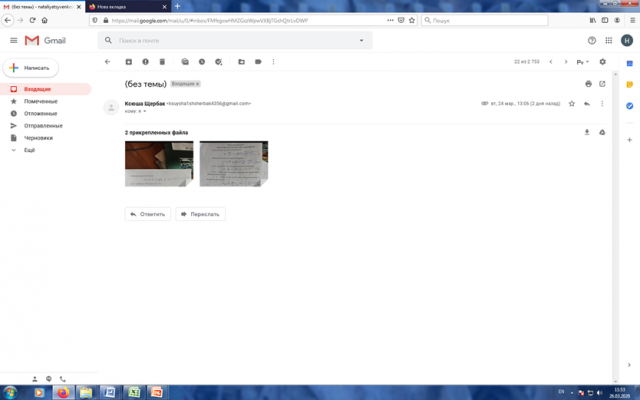Expand Ещё in left sidebar

(29, 150)
